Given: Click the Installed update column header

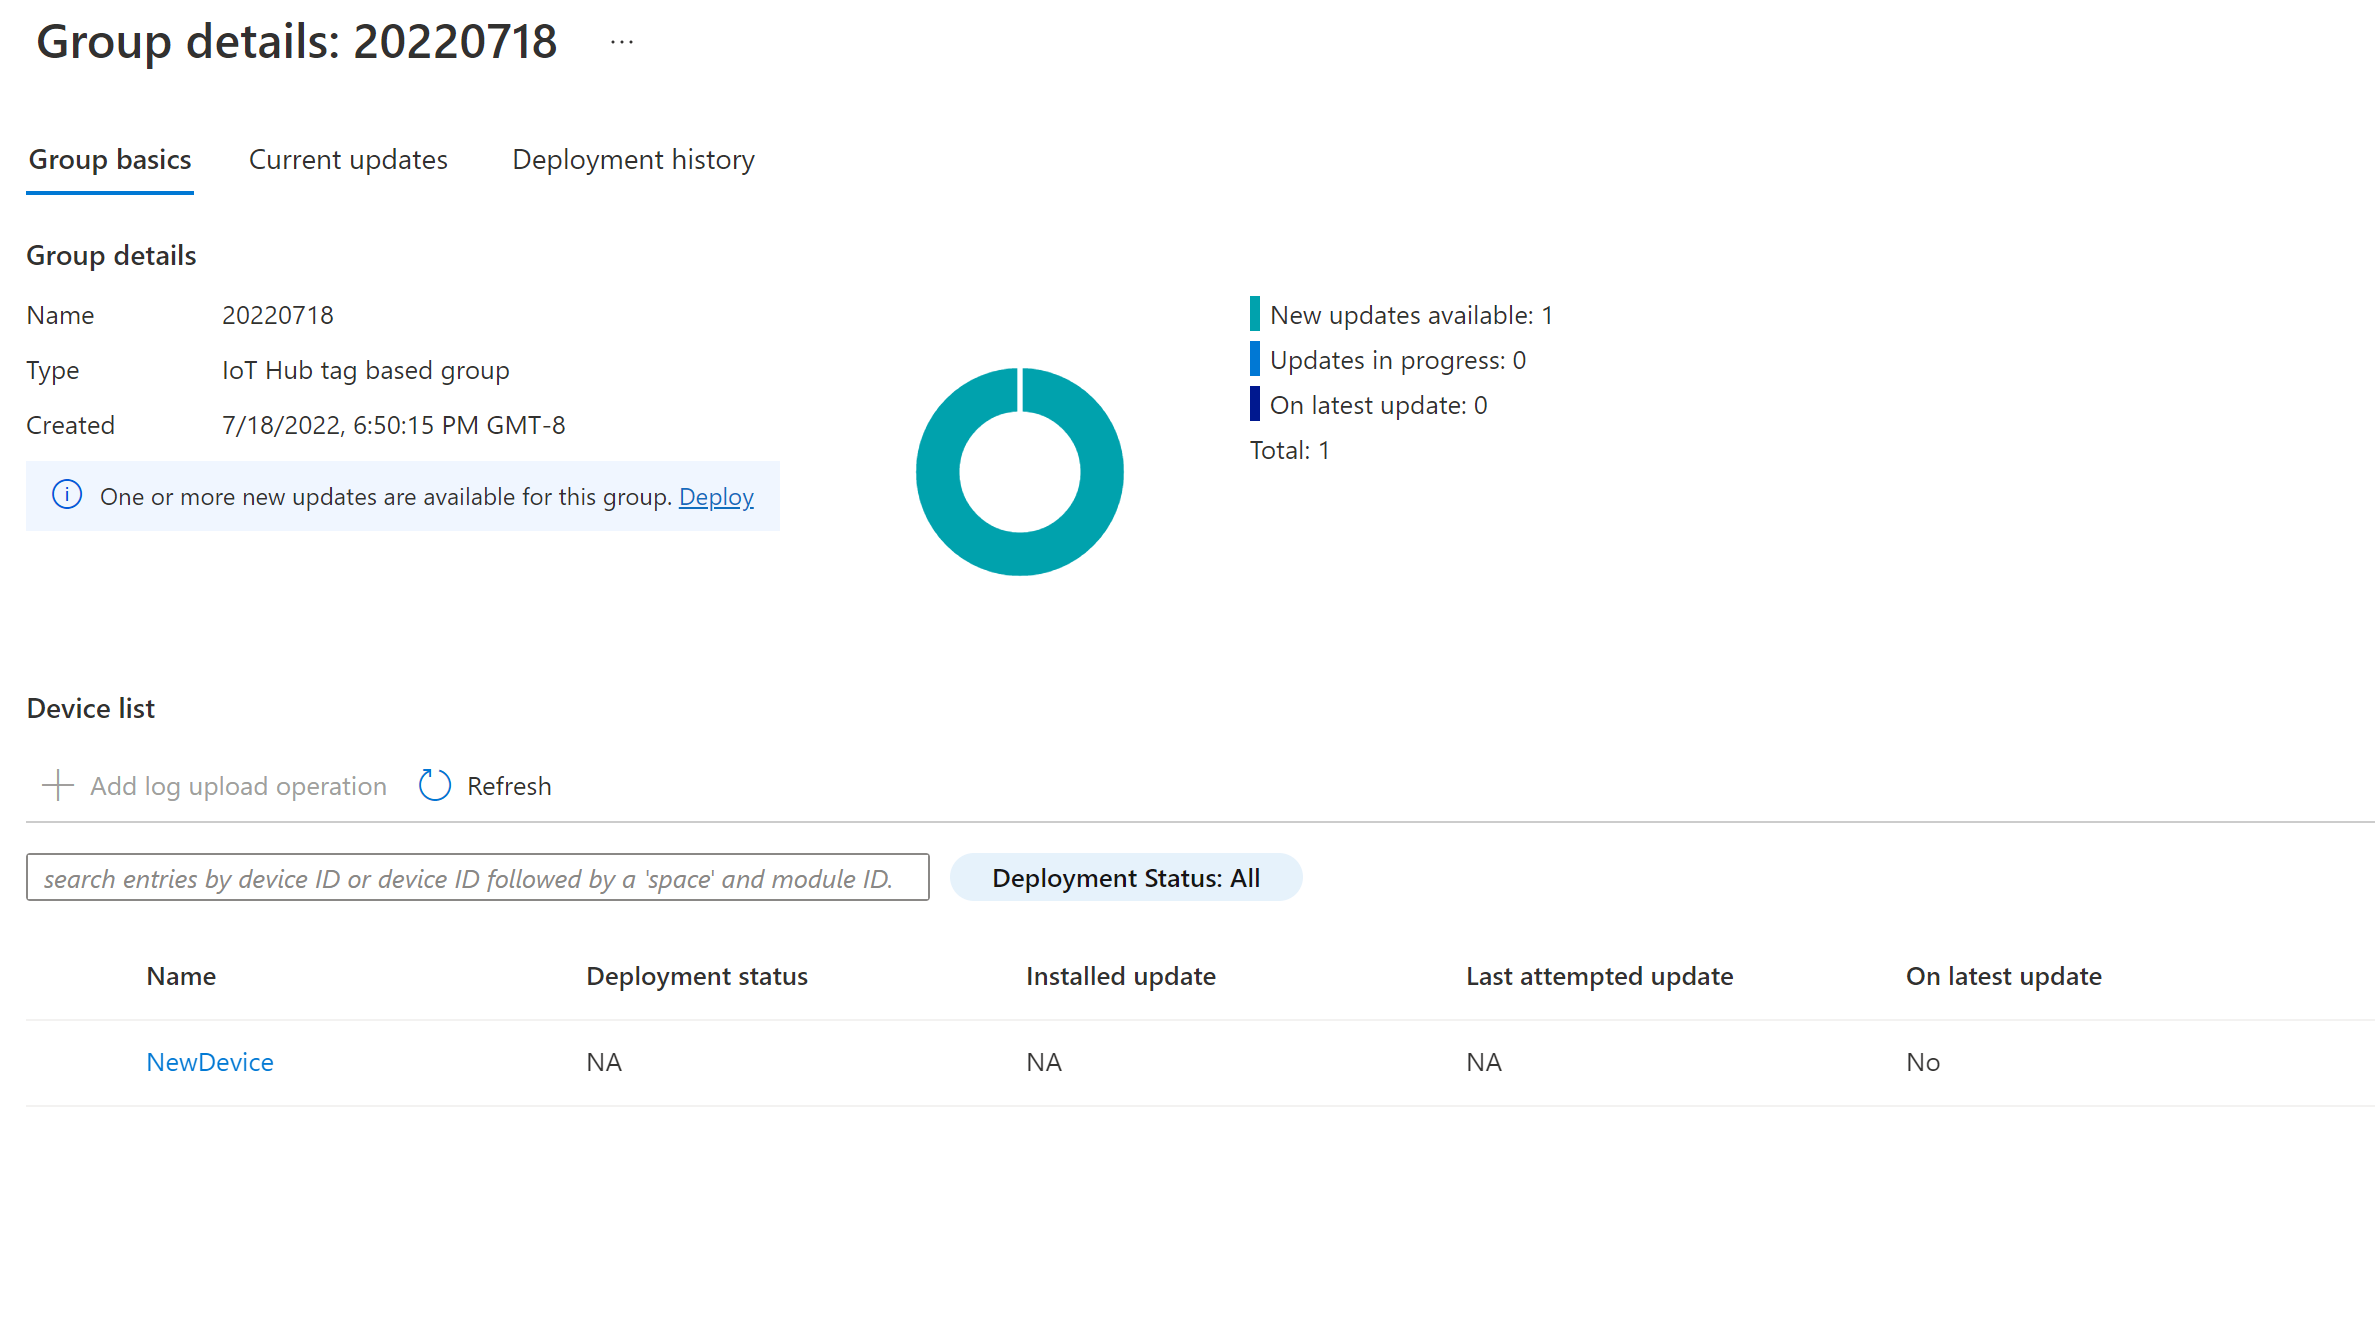Looking at the screenshot, I should [1120, 976].
